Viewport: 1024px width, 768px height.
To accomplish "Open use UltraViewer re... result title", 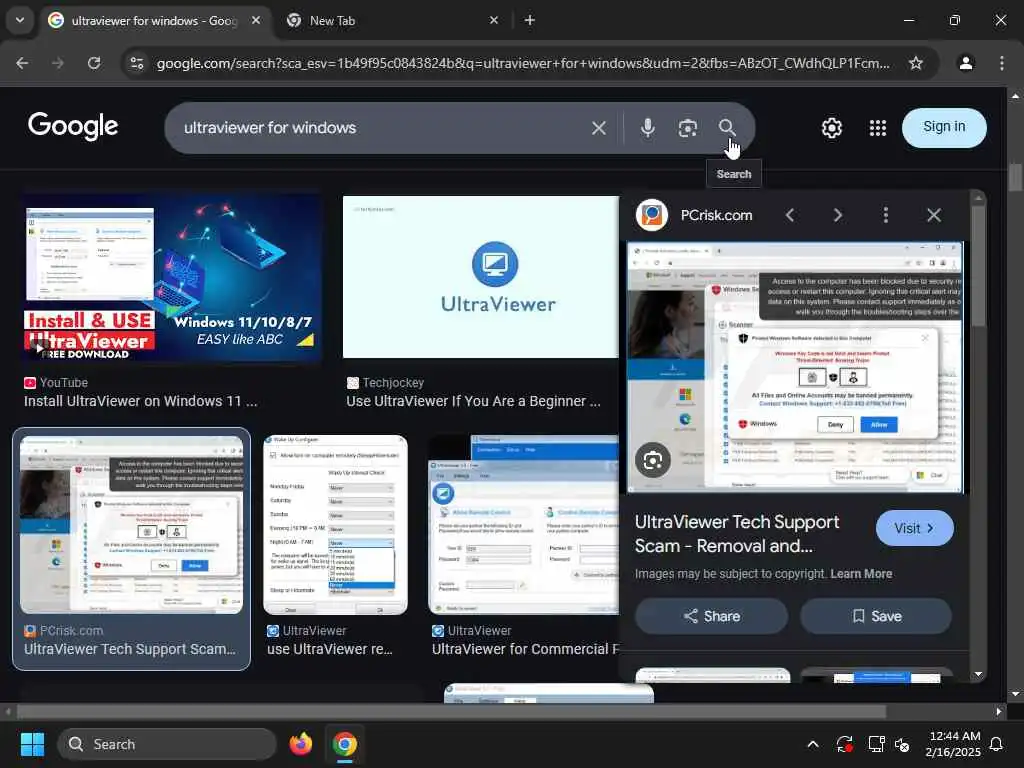I will (330, 649).
